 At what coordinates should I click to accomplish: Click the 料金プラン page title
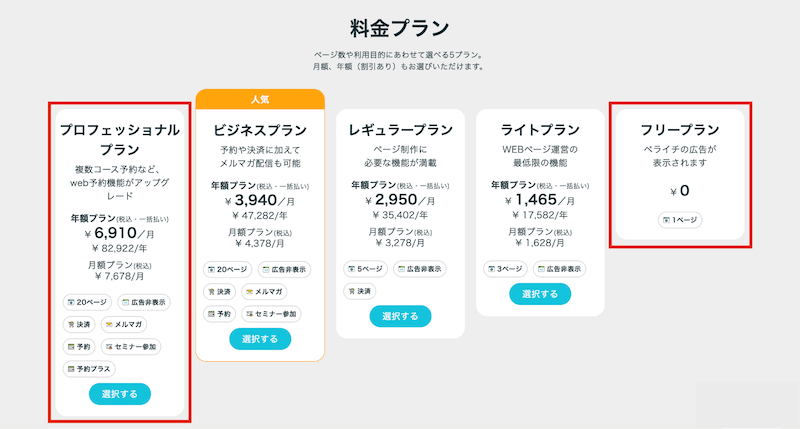(x=400, y=27)
